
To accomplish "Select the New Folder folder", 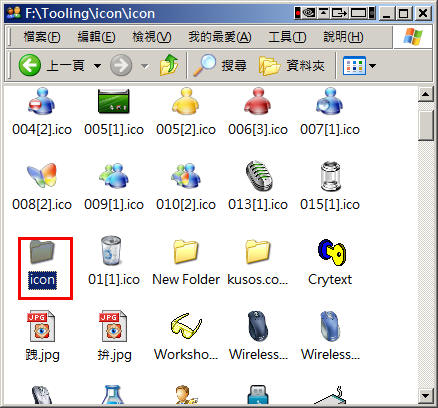I will click(186, 251).
